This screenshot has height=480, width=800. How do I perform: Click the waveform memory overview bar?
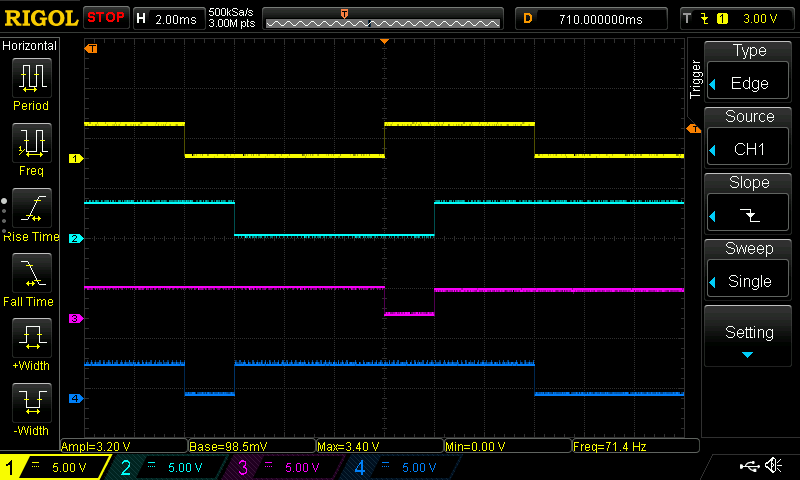(383, 19)
